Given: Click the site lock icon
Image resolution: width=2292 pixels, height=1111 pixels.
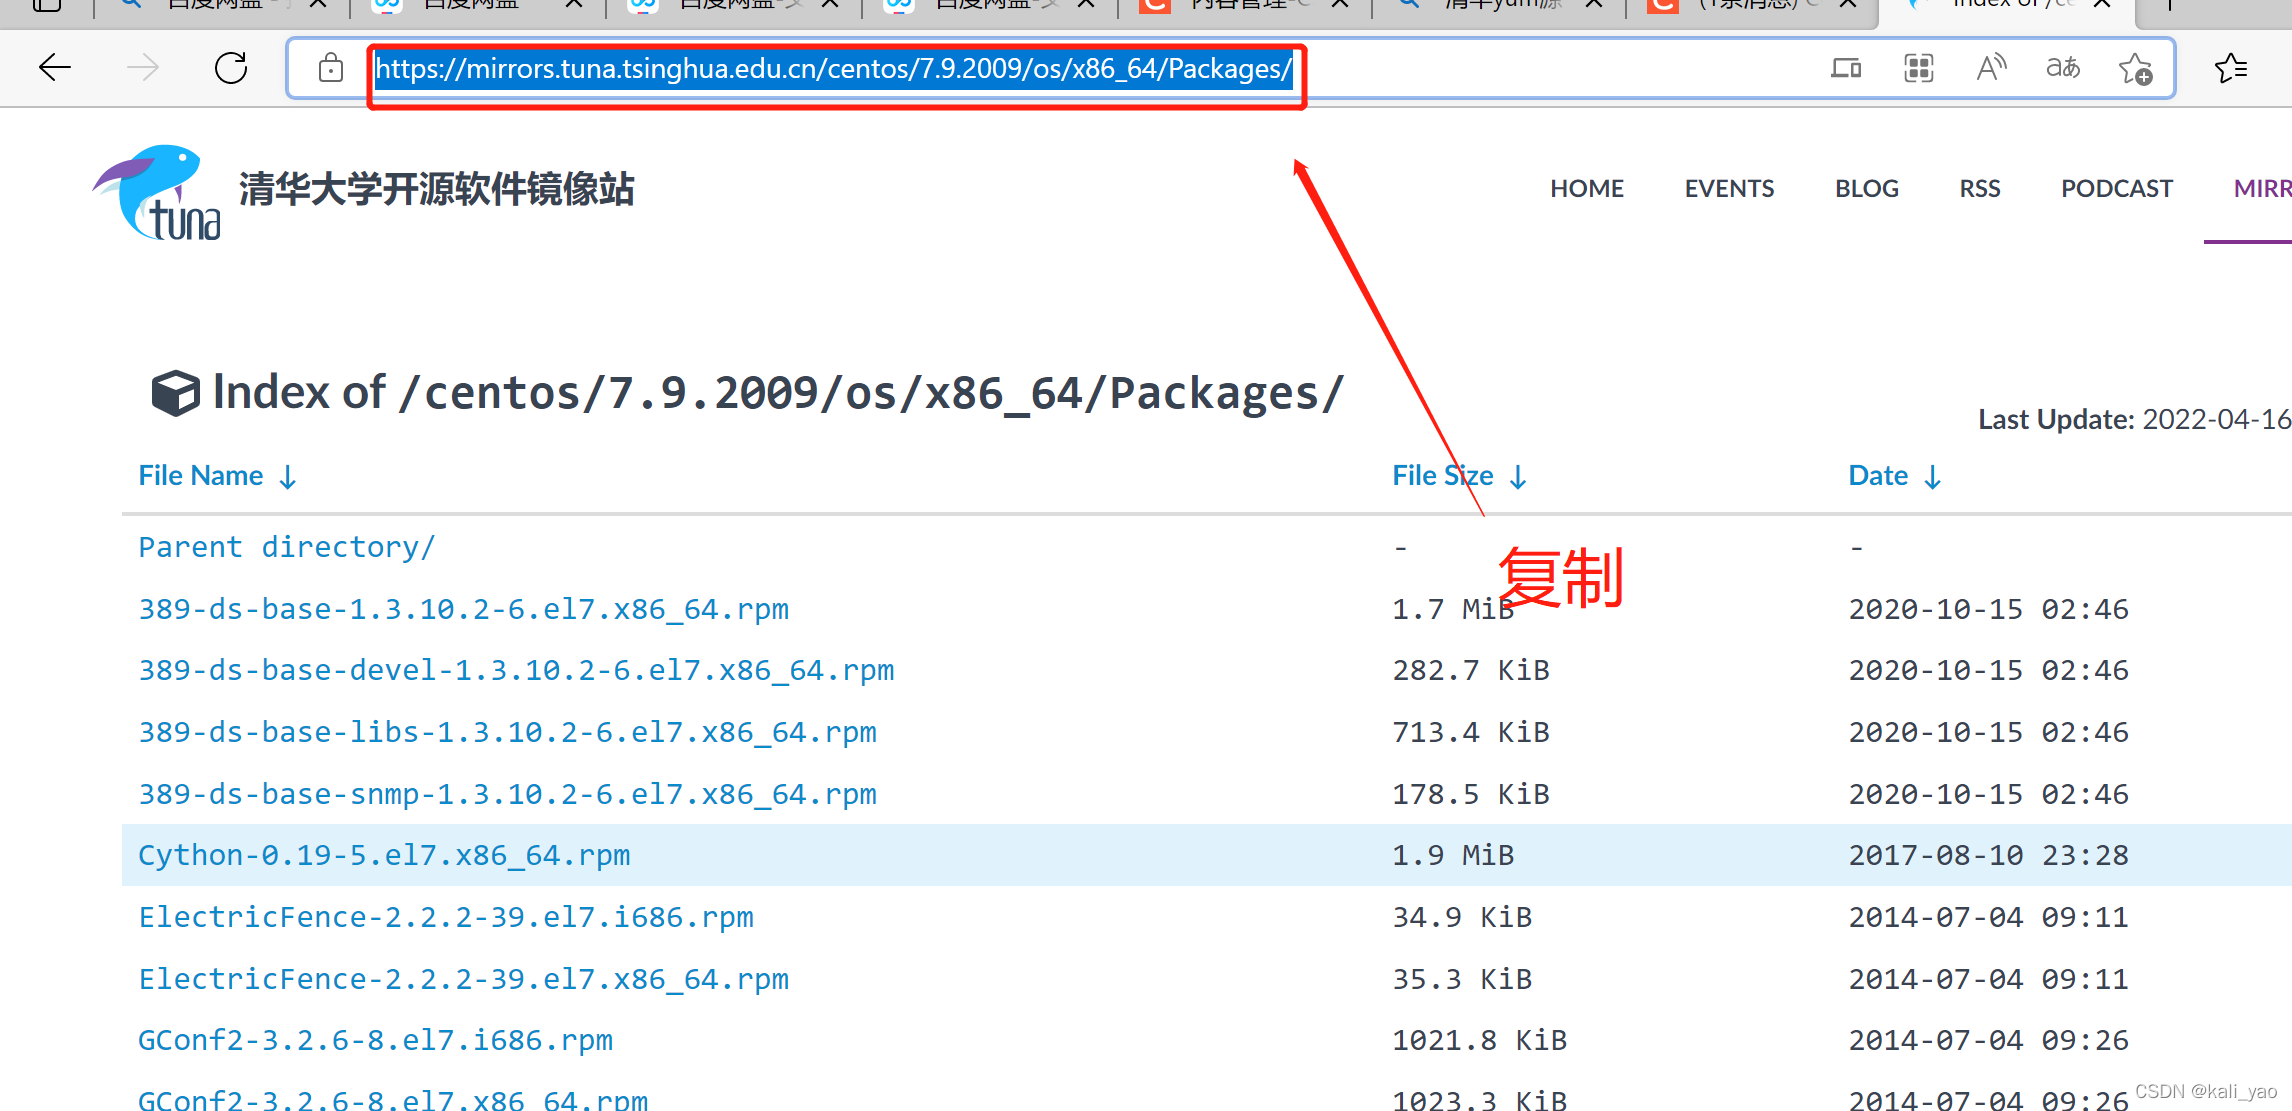Looking at the screenshot, I should [331, 68].
